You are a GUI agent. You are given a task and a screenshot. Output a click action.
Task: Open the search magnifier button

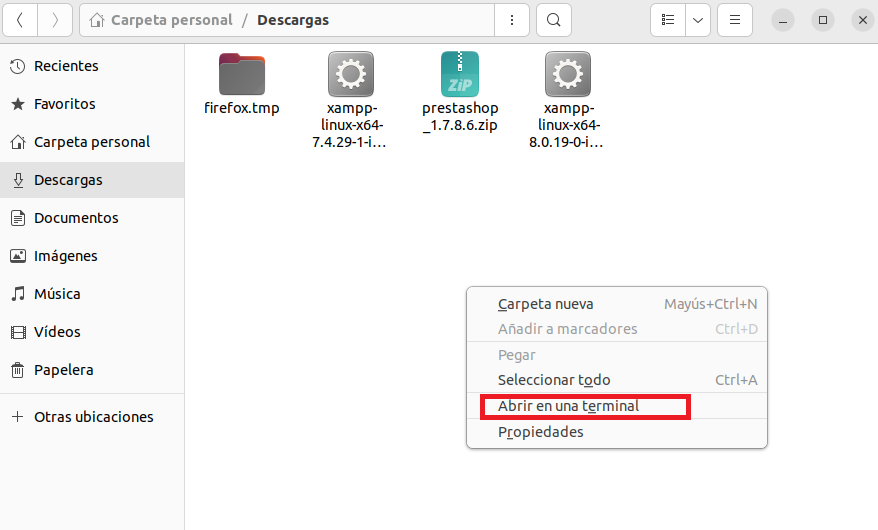(x=553, y=20)
